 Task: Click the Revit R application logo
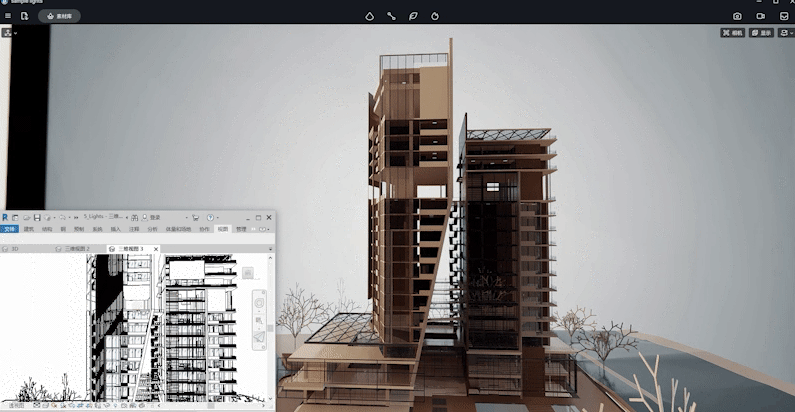tap(5, 218)
